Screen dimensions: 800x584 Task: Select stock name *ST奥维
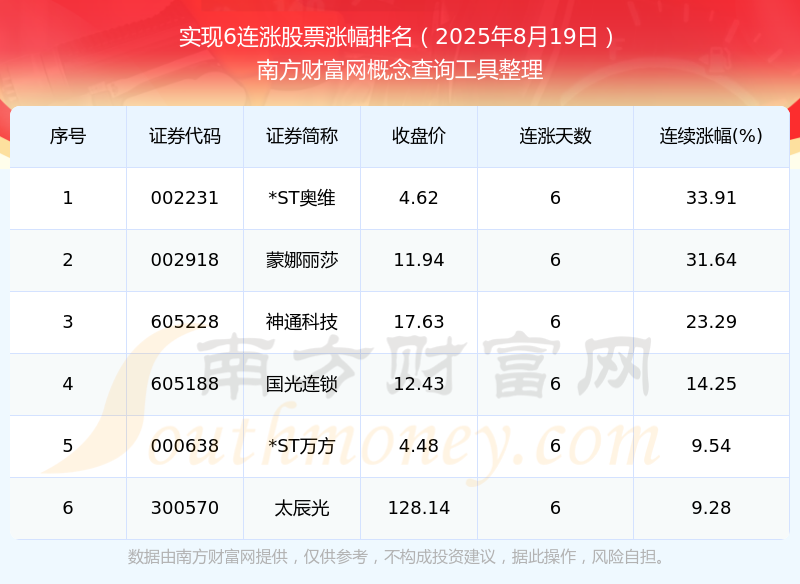pos(302,198)
